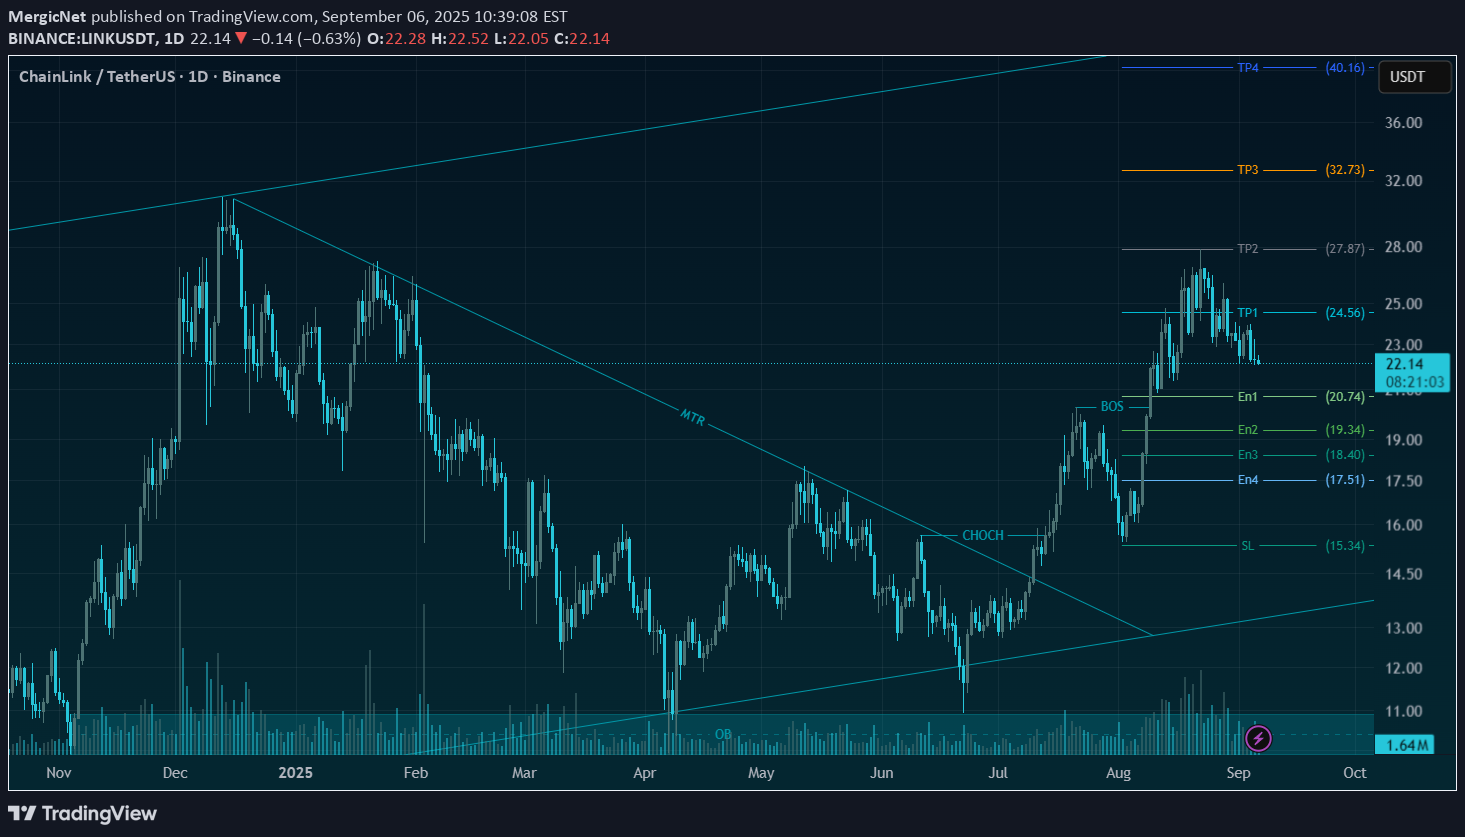Click the O:22.28 open value in header
The width and height of the screenshot is (1465, 837).
pos(397,39)
